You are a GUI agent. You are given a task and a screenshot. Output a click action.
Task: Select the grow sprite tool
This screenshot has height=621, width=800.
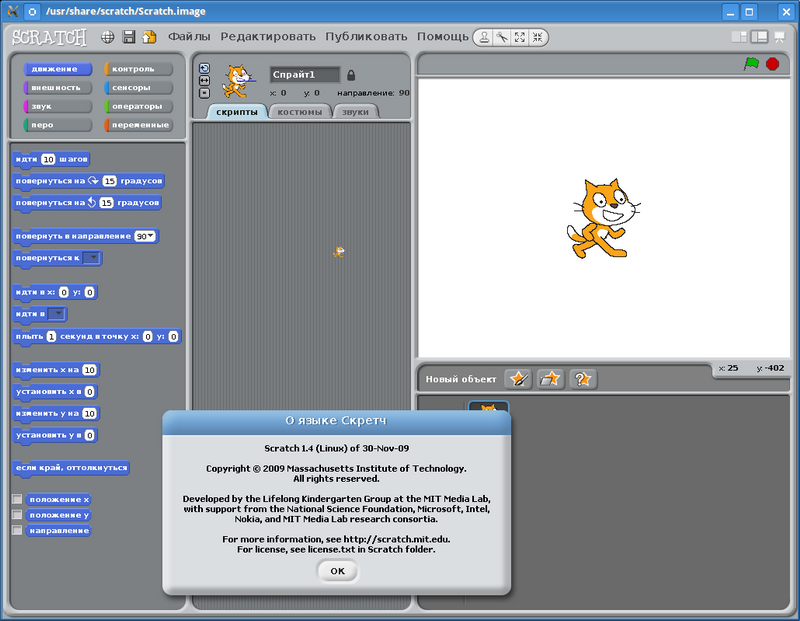point(519,37)
